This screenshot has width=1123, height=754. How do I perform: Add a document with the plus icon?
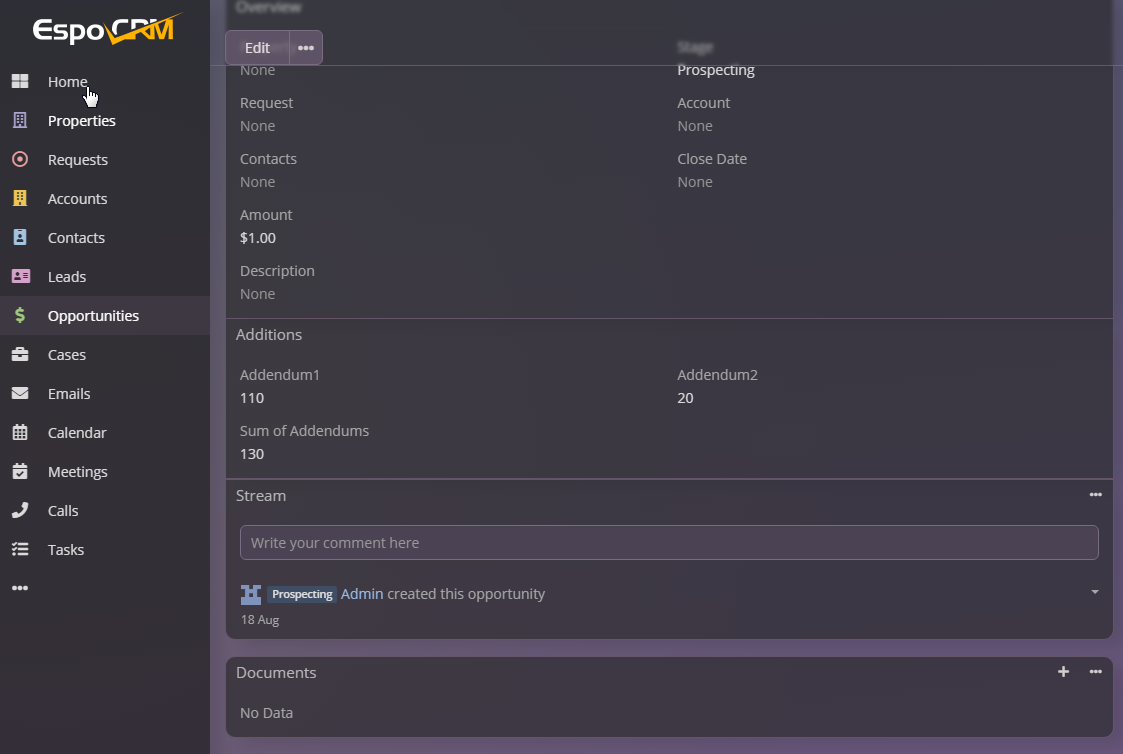click(x=1064, y=672)
